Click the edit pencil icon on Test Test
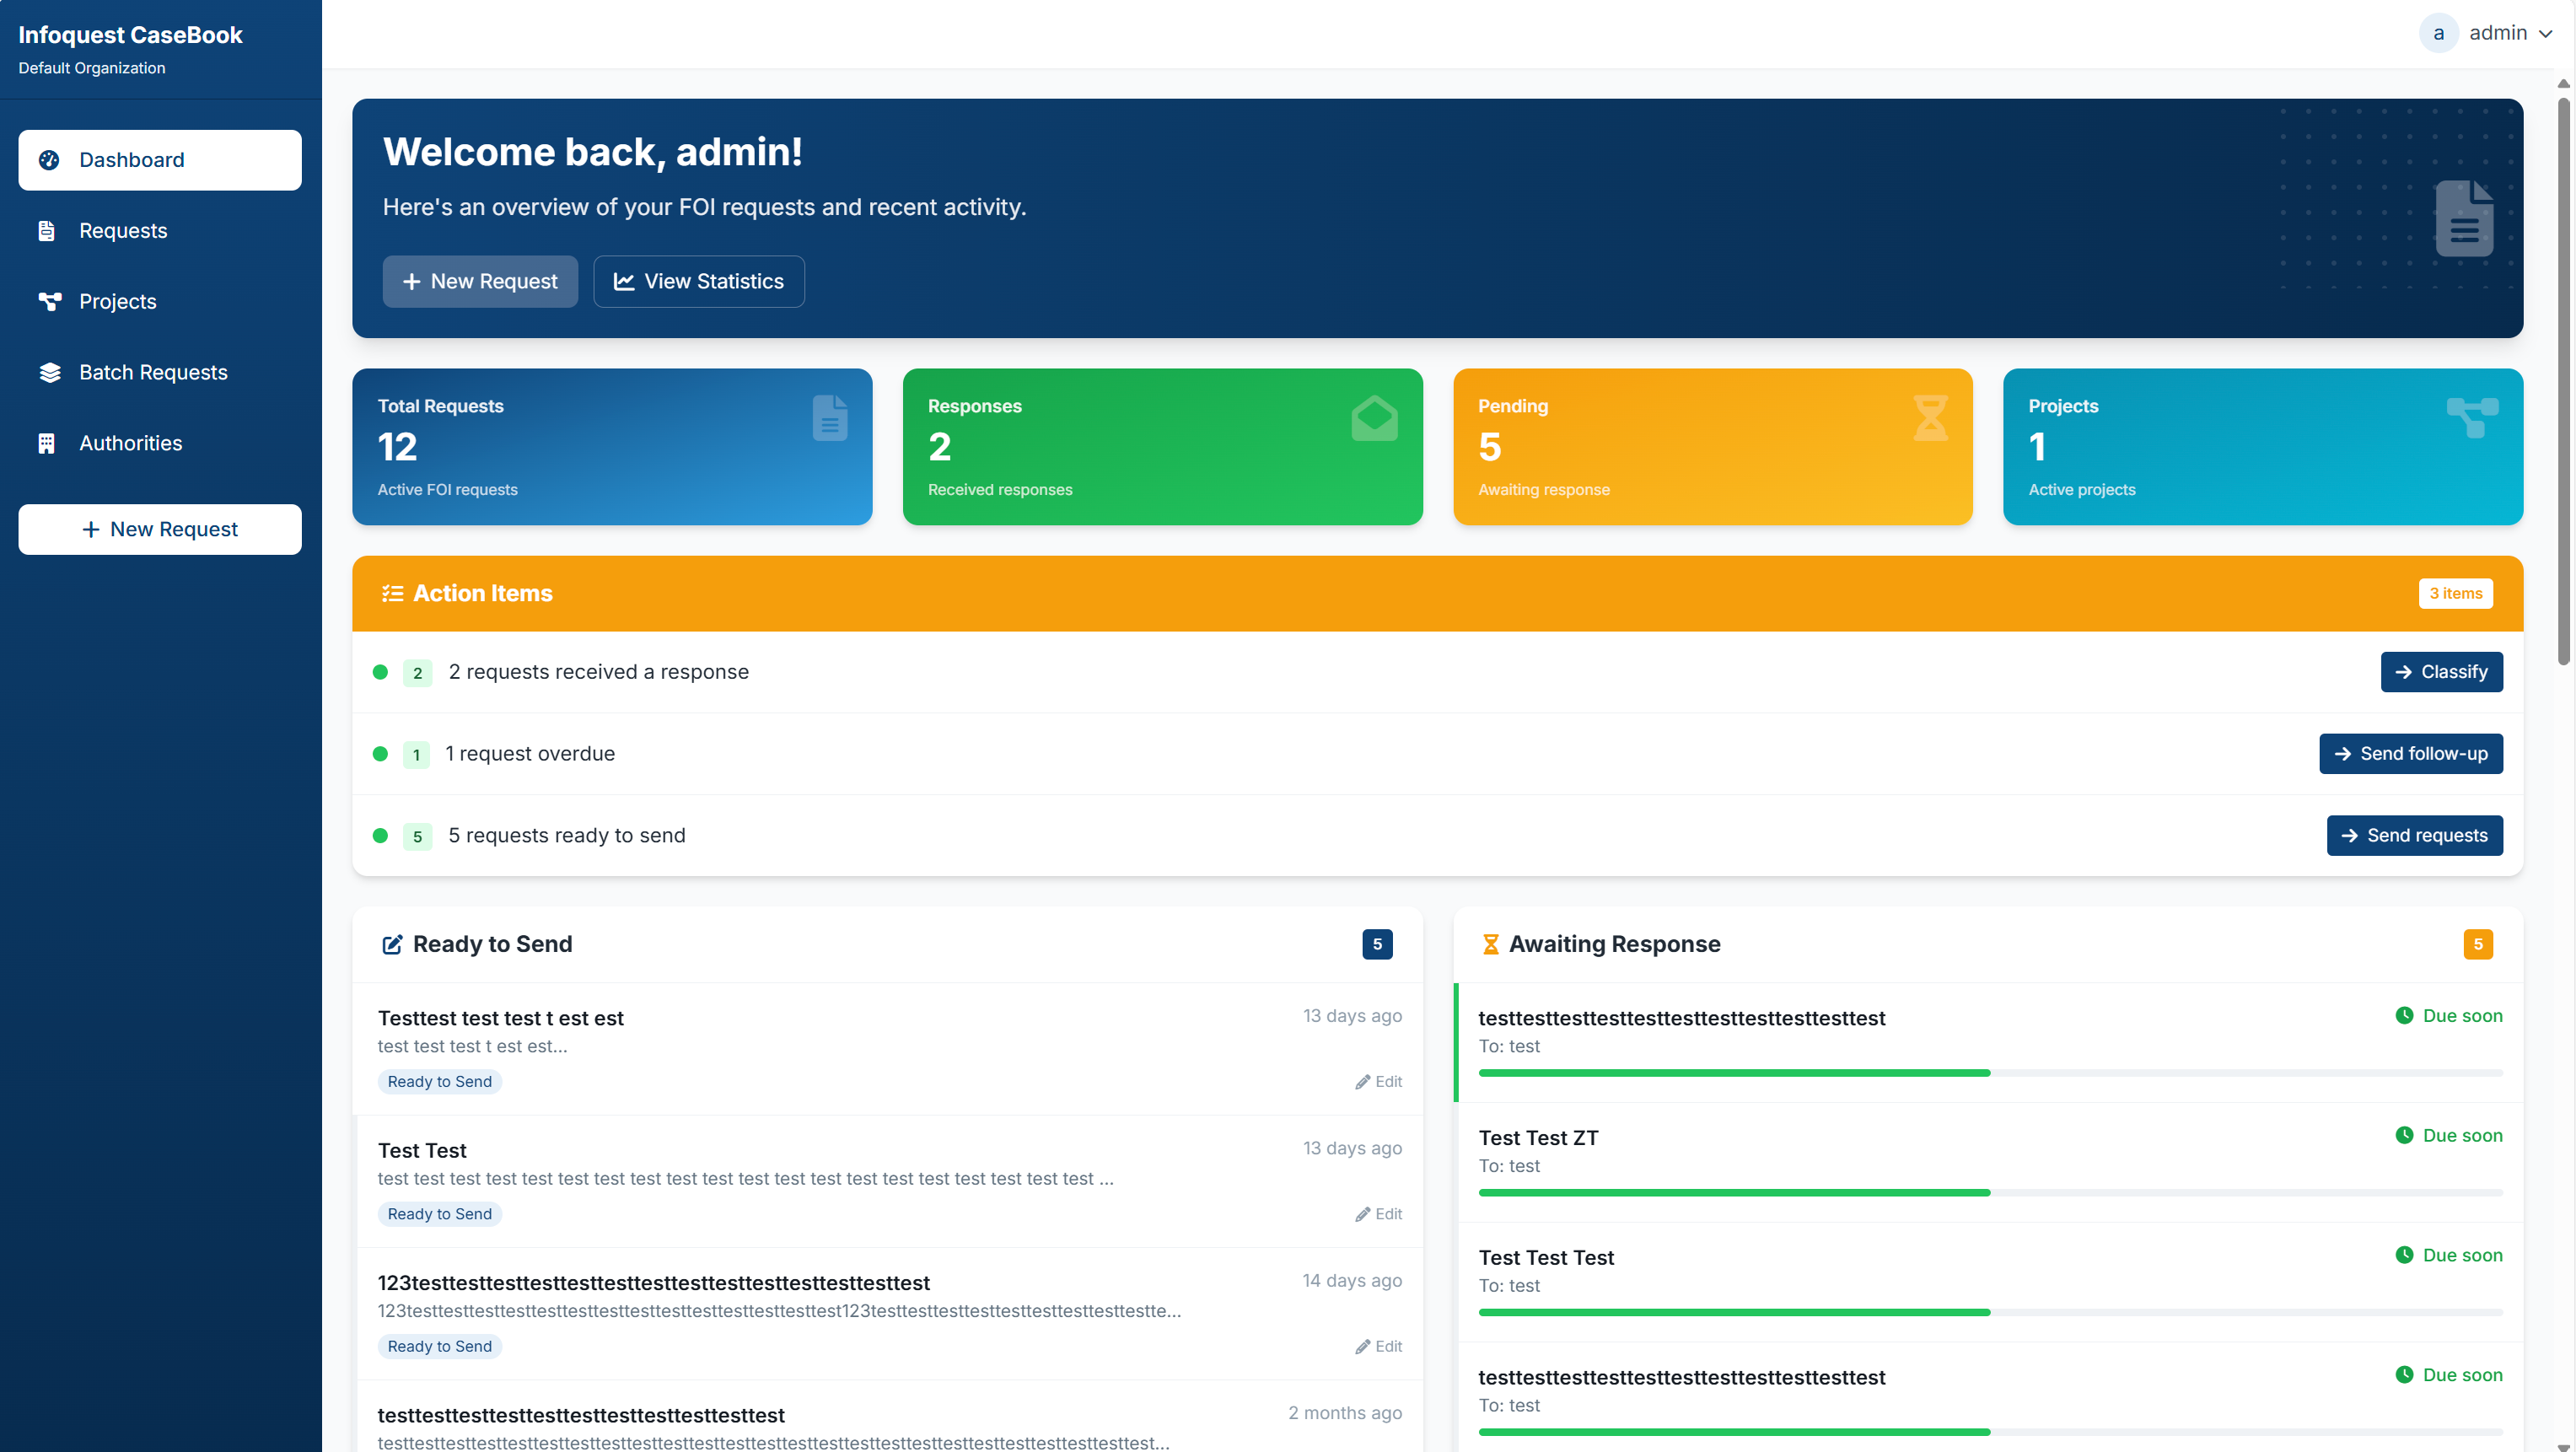 coord(1363,1214)
